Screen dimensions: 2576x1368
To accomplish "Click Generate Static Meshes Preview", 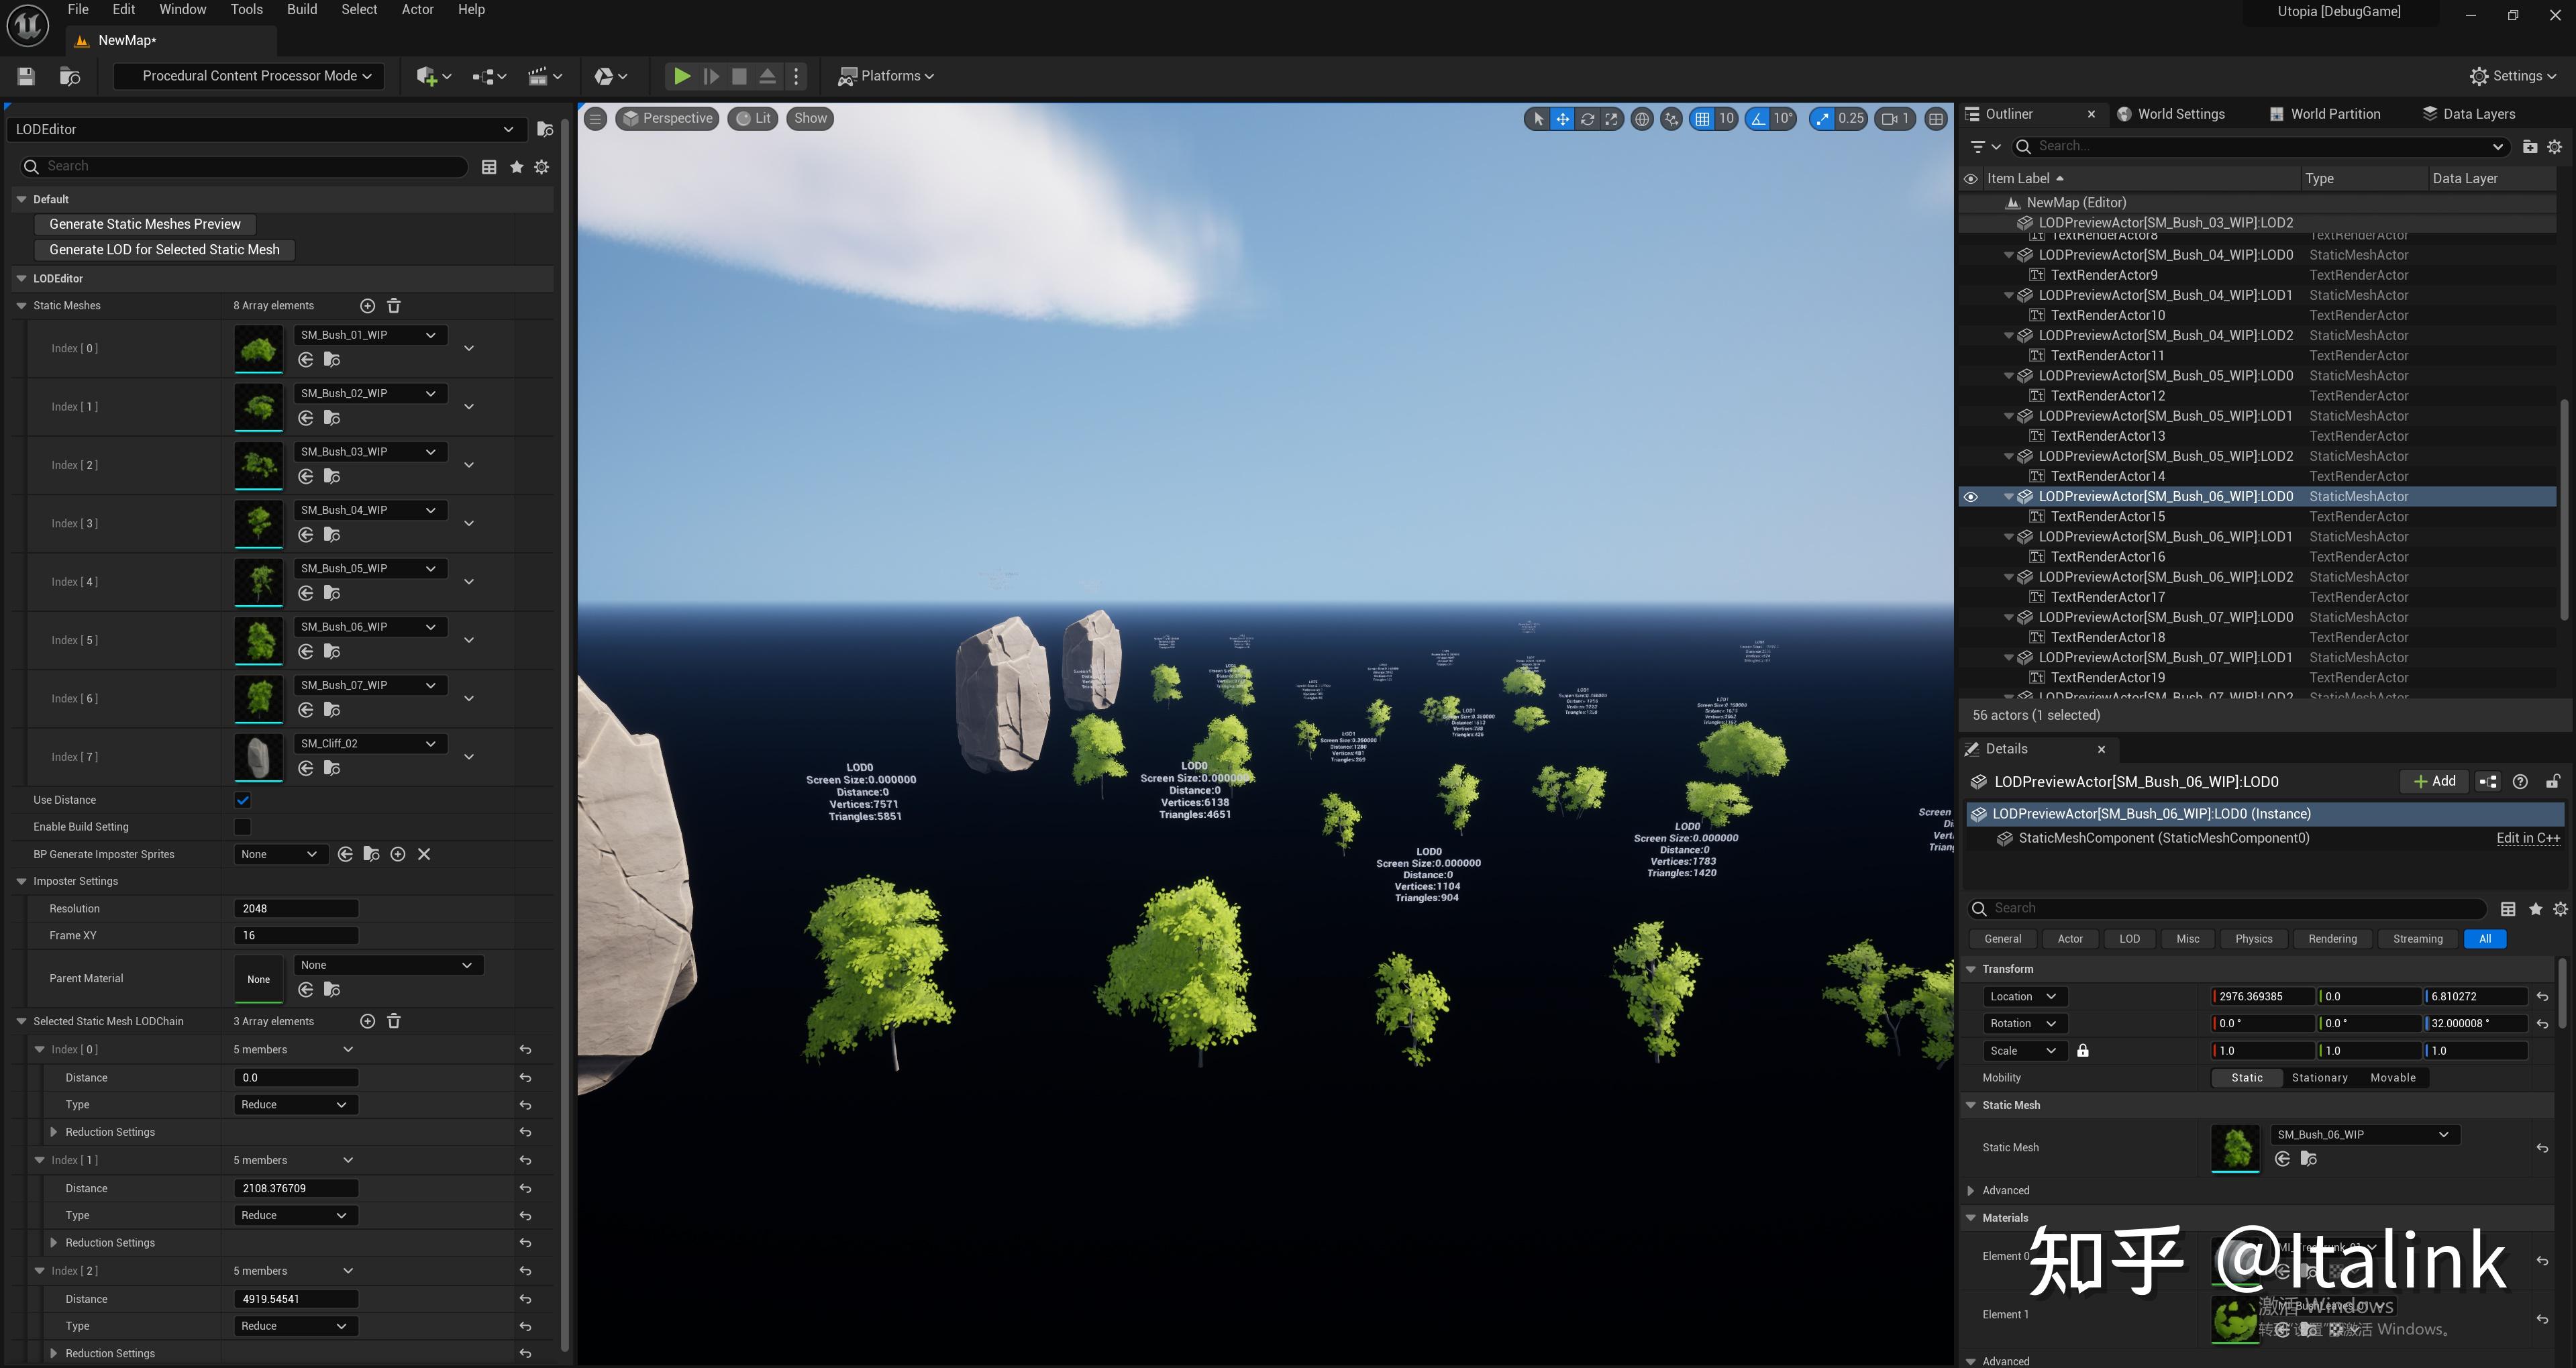I will (144, 224).
